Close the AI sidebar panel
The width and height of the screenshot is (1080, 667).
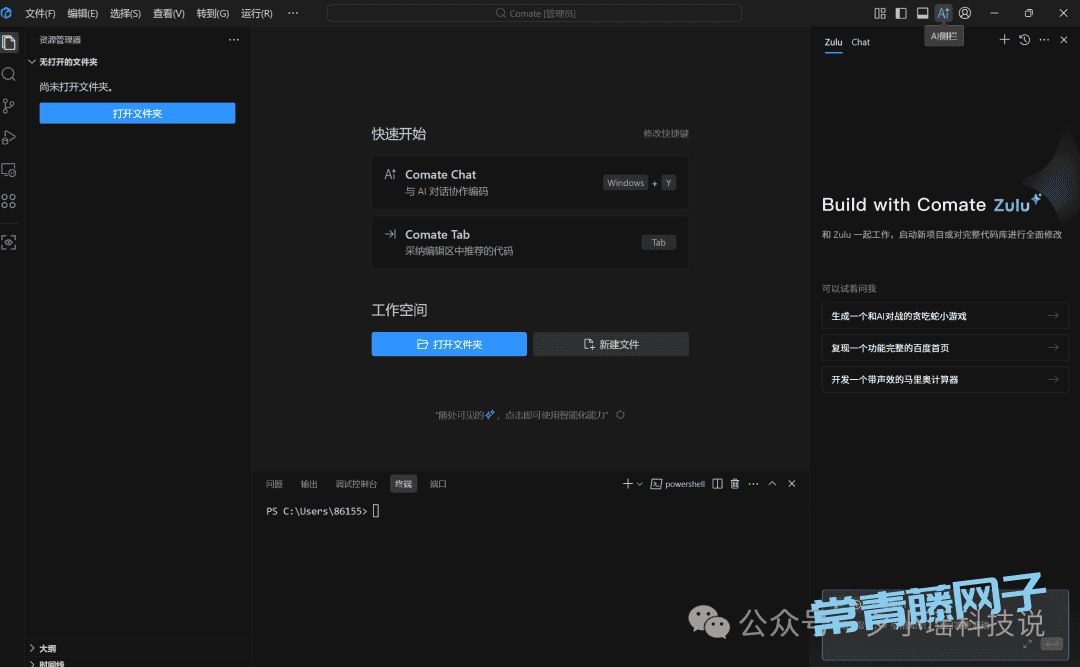[x=1064, y=40]
